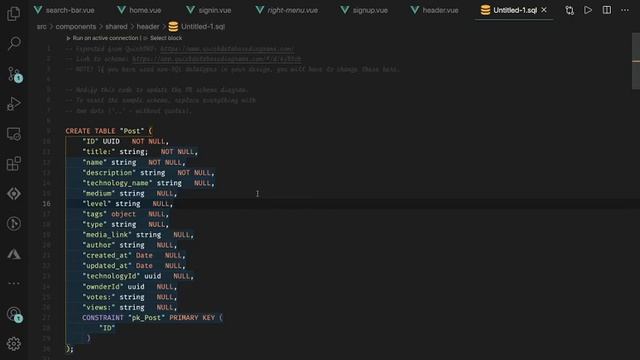Screen dimensions: 640x360
Task: Open the schema link URL on line 2
Action: coord(217,59)
